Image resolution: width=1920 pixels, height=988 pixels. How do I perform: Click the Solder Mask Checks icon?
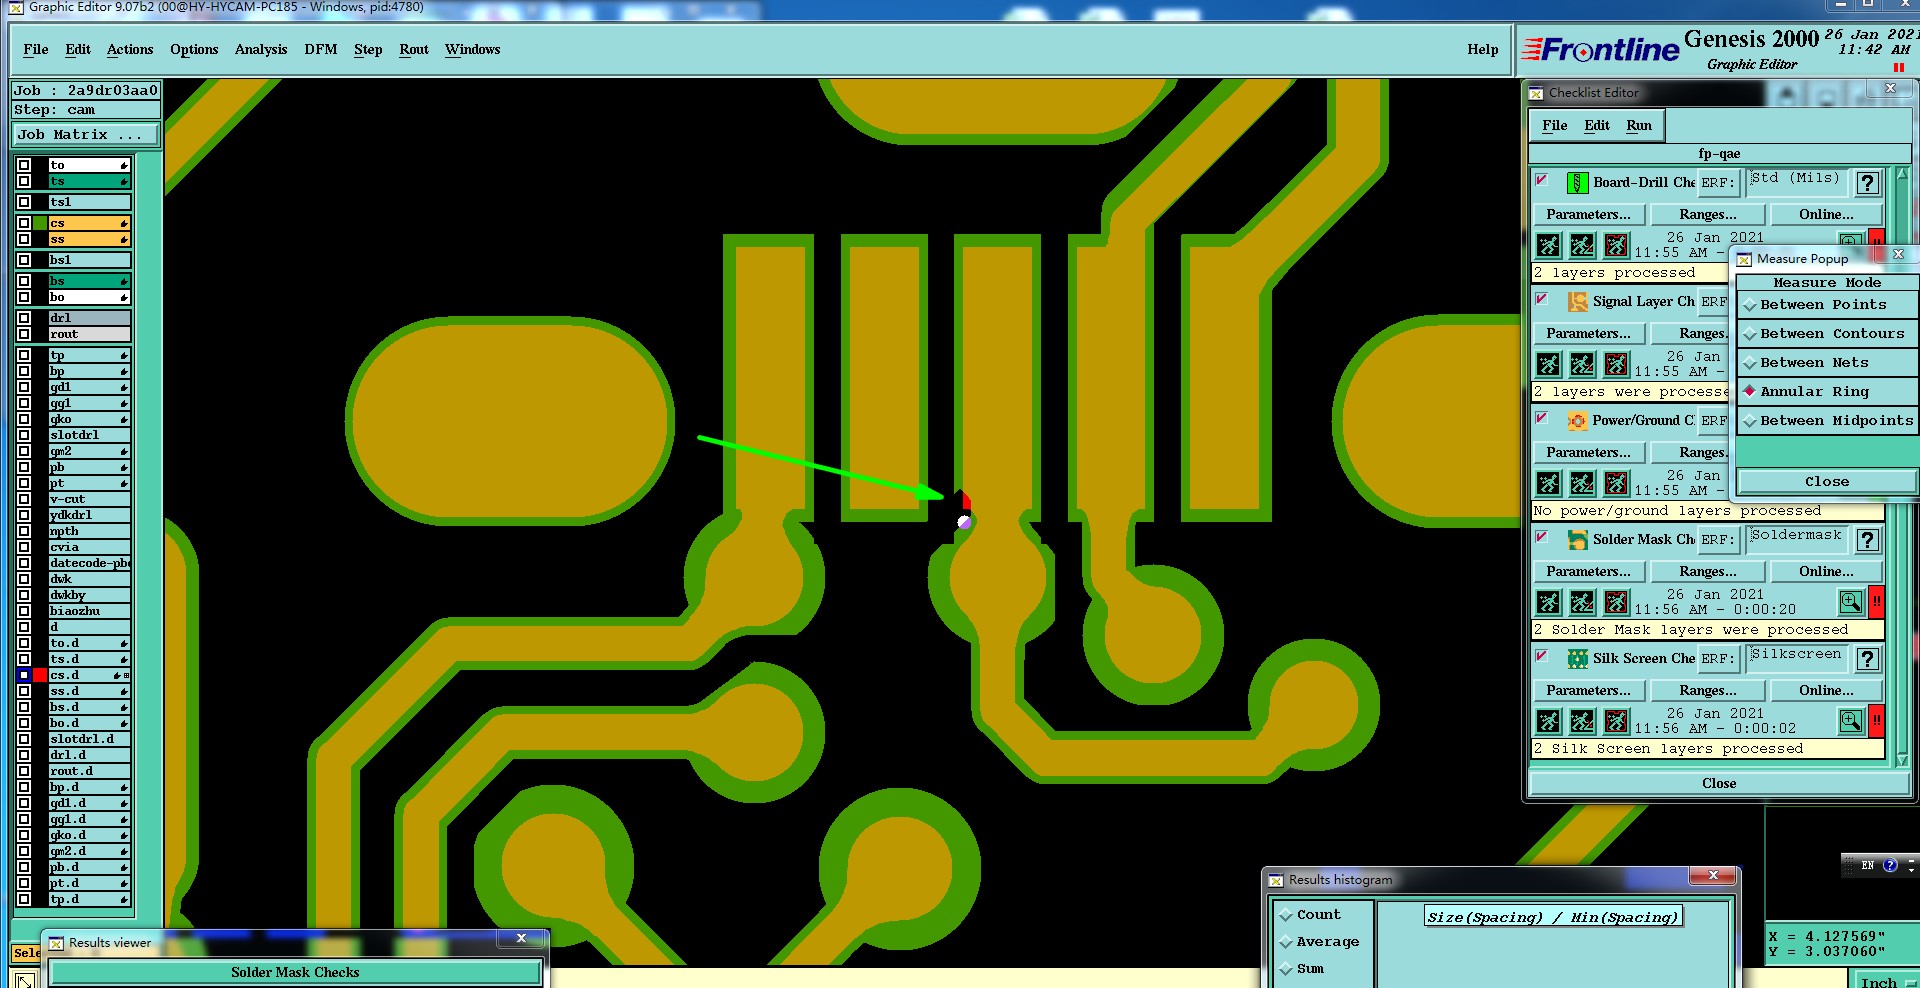pos(1577,540)
